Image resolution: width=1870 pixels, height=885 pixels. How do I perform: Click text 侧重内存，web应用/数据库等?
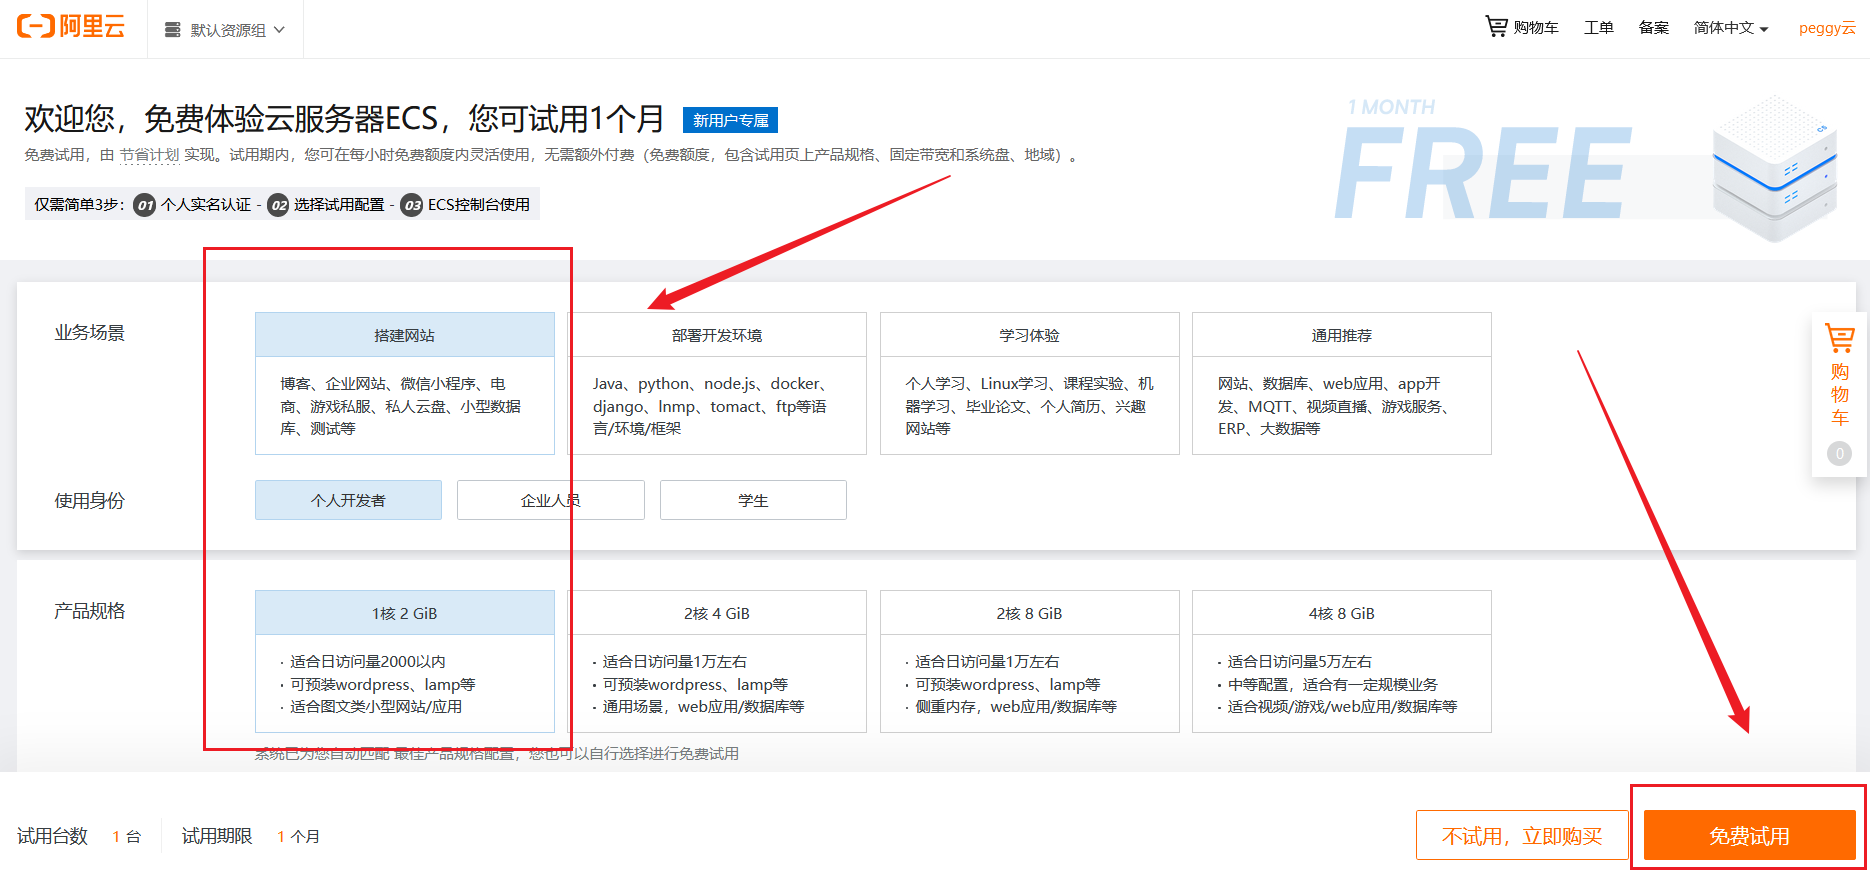(1016, 706)
